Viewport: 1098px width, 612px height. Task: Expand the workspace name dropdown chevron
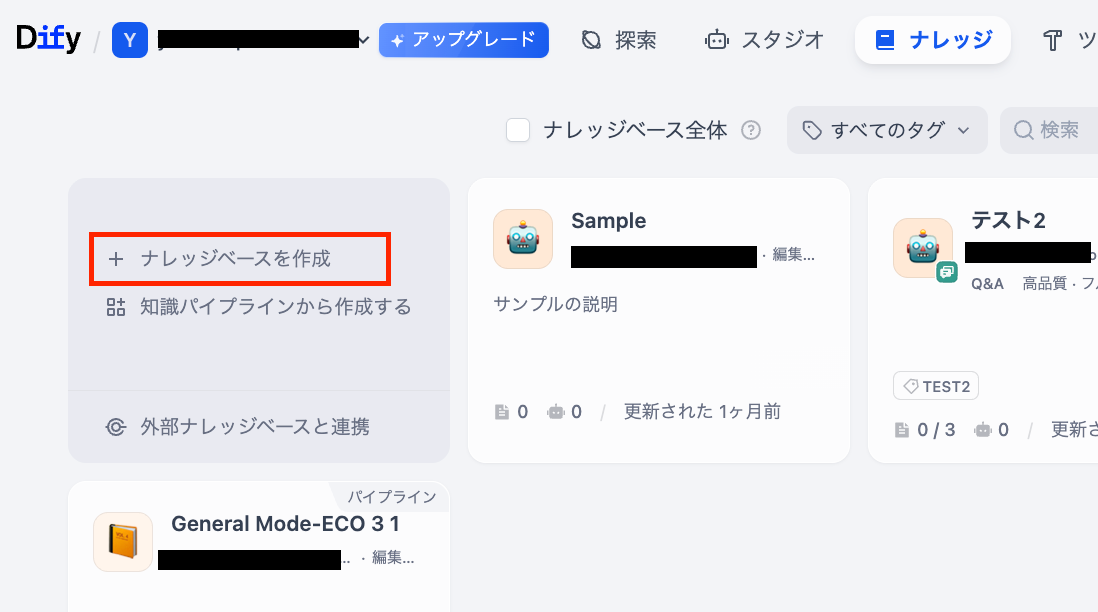click(364, 40)
